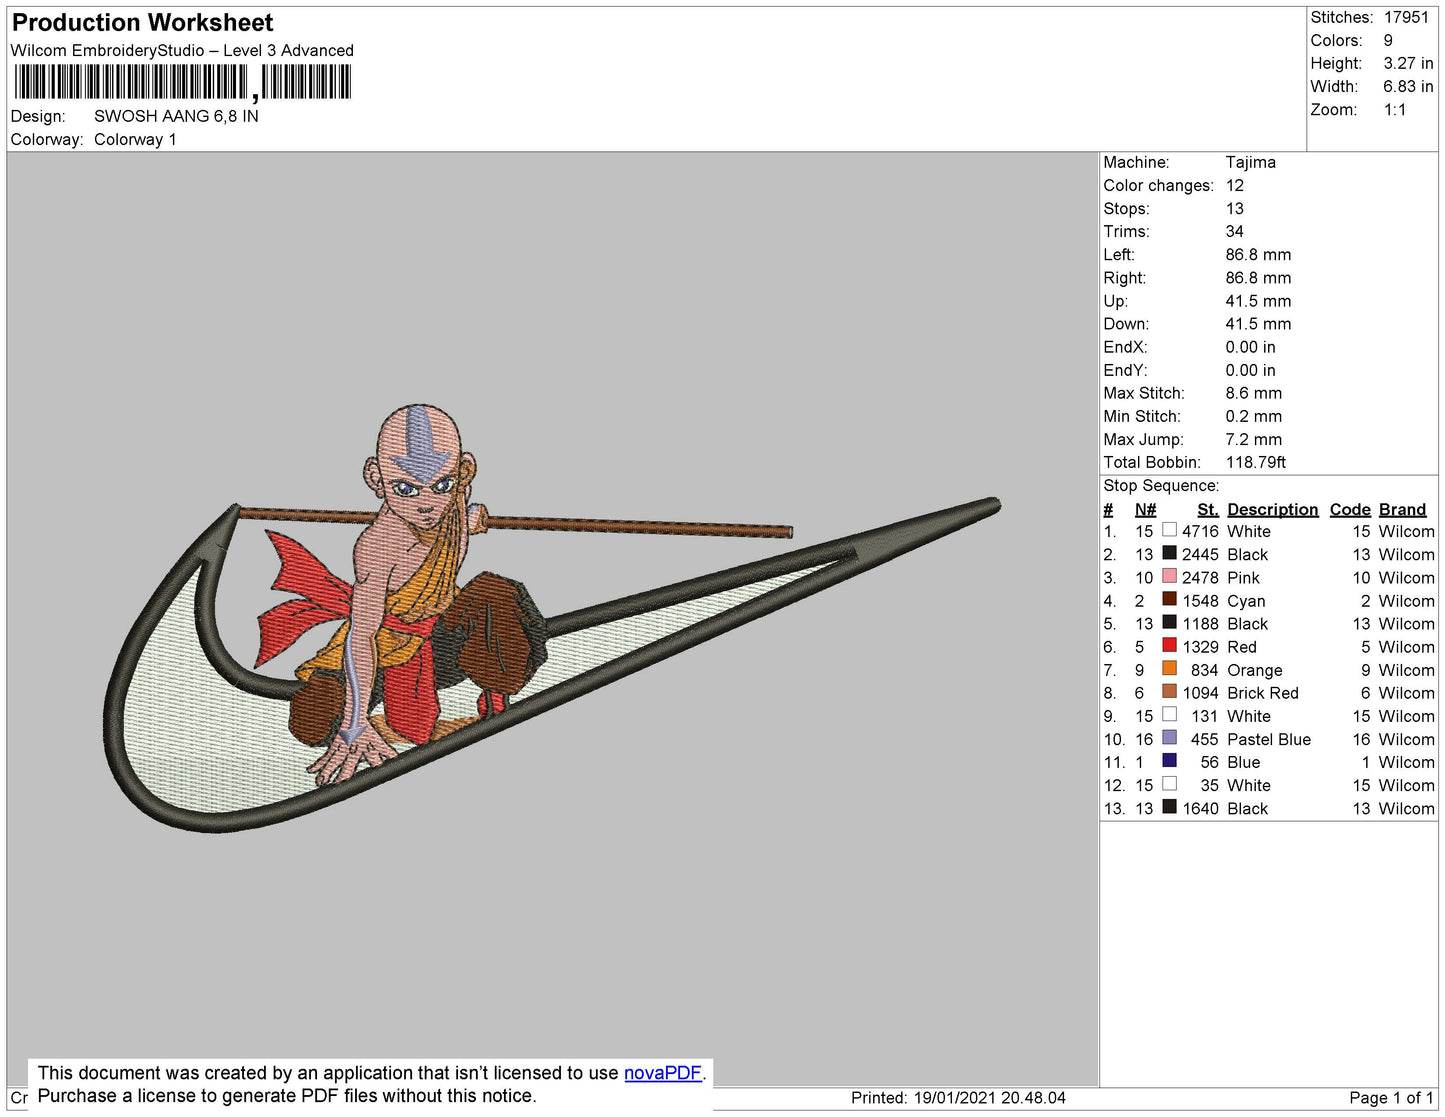Select the dark brown Cyan 1548 swatch

1169,599
